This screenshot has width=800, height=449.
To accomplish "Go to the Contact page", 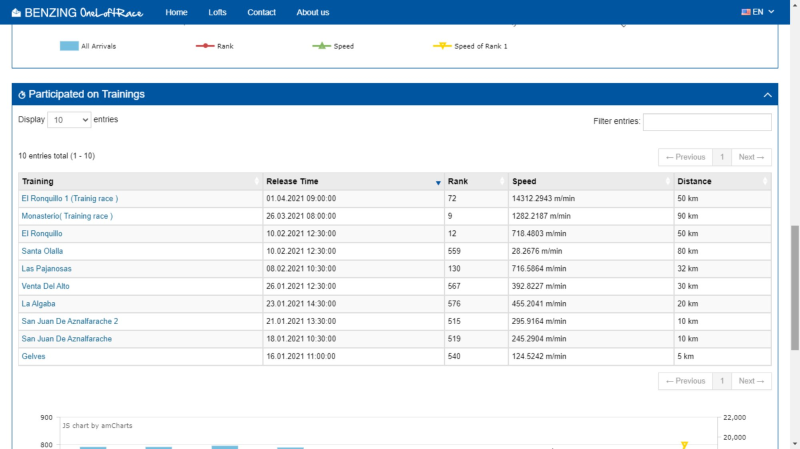I will click(x=261, y=12).
